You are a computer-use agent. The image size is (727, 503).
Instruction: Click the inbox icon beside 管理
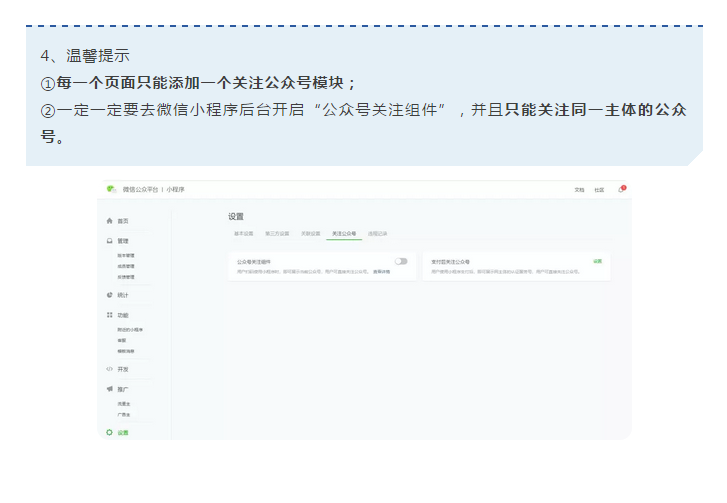(x=109, y=241)
